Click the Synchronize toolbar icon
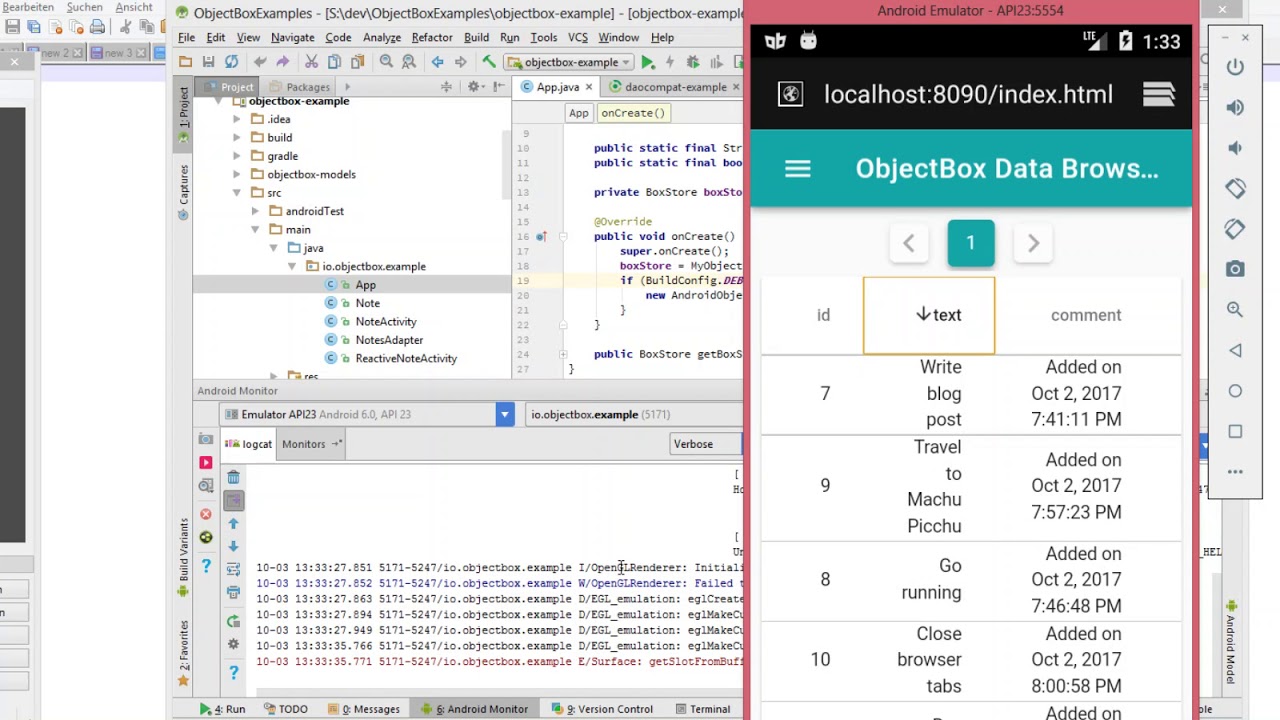1280x720 pixels. click(x=231, y=62)
